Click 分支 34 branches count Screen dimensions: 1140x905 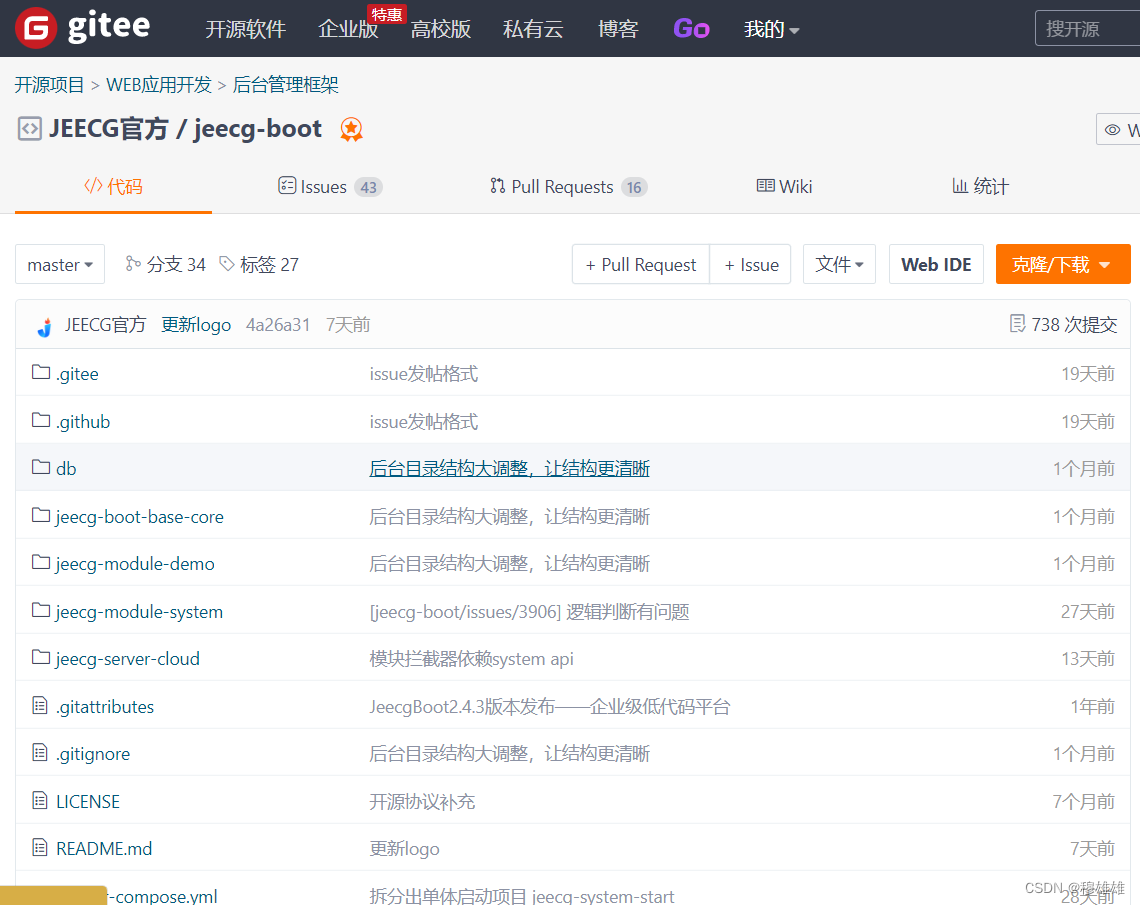point(176,265)
